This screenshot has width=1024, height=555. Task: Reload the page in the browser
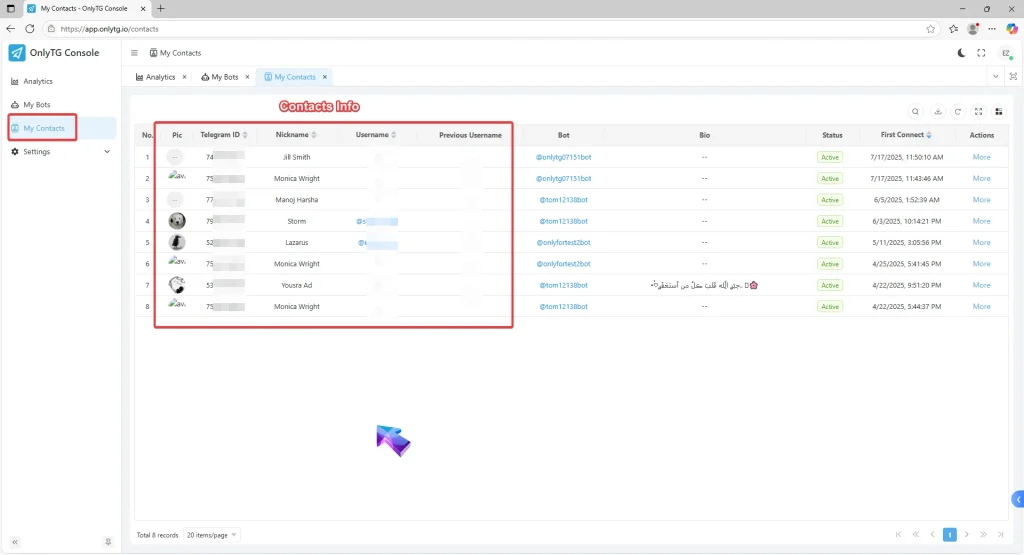[29, 29]
